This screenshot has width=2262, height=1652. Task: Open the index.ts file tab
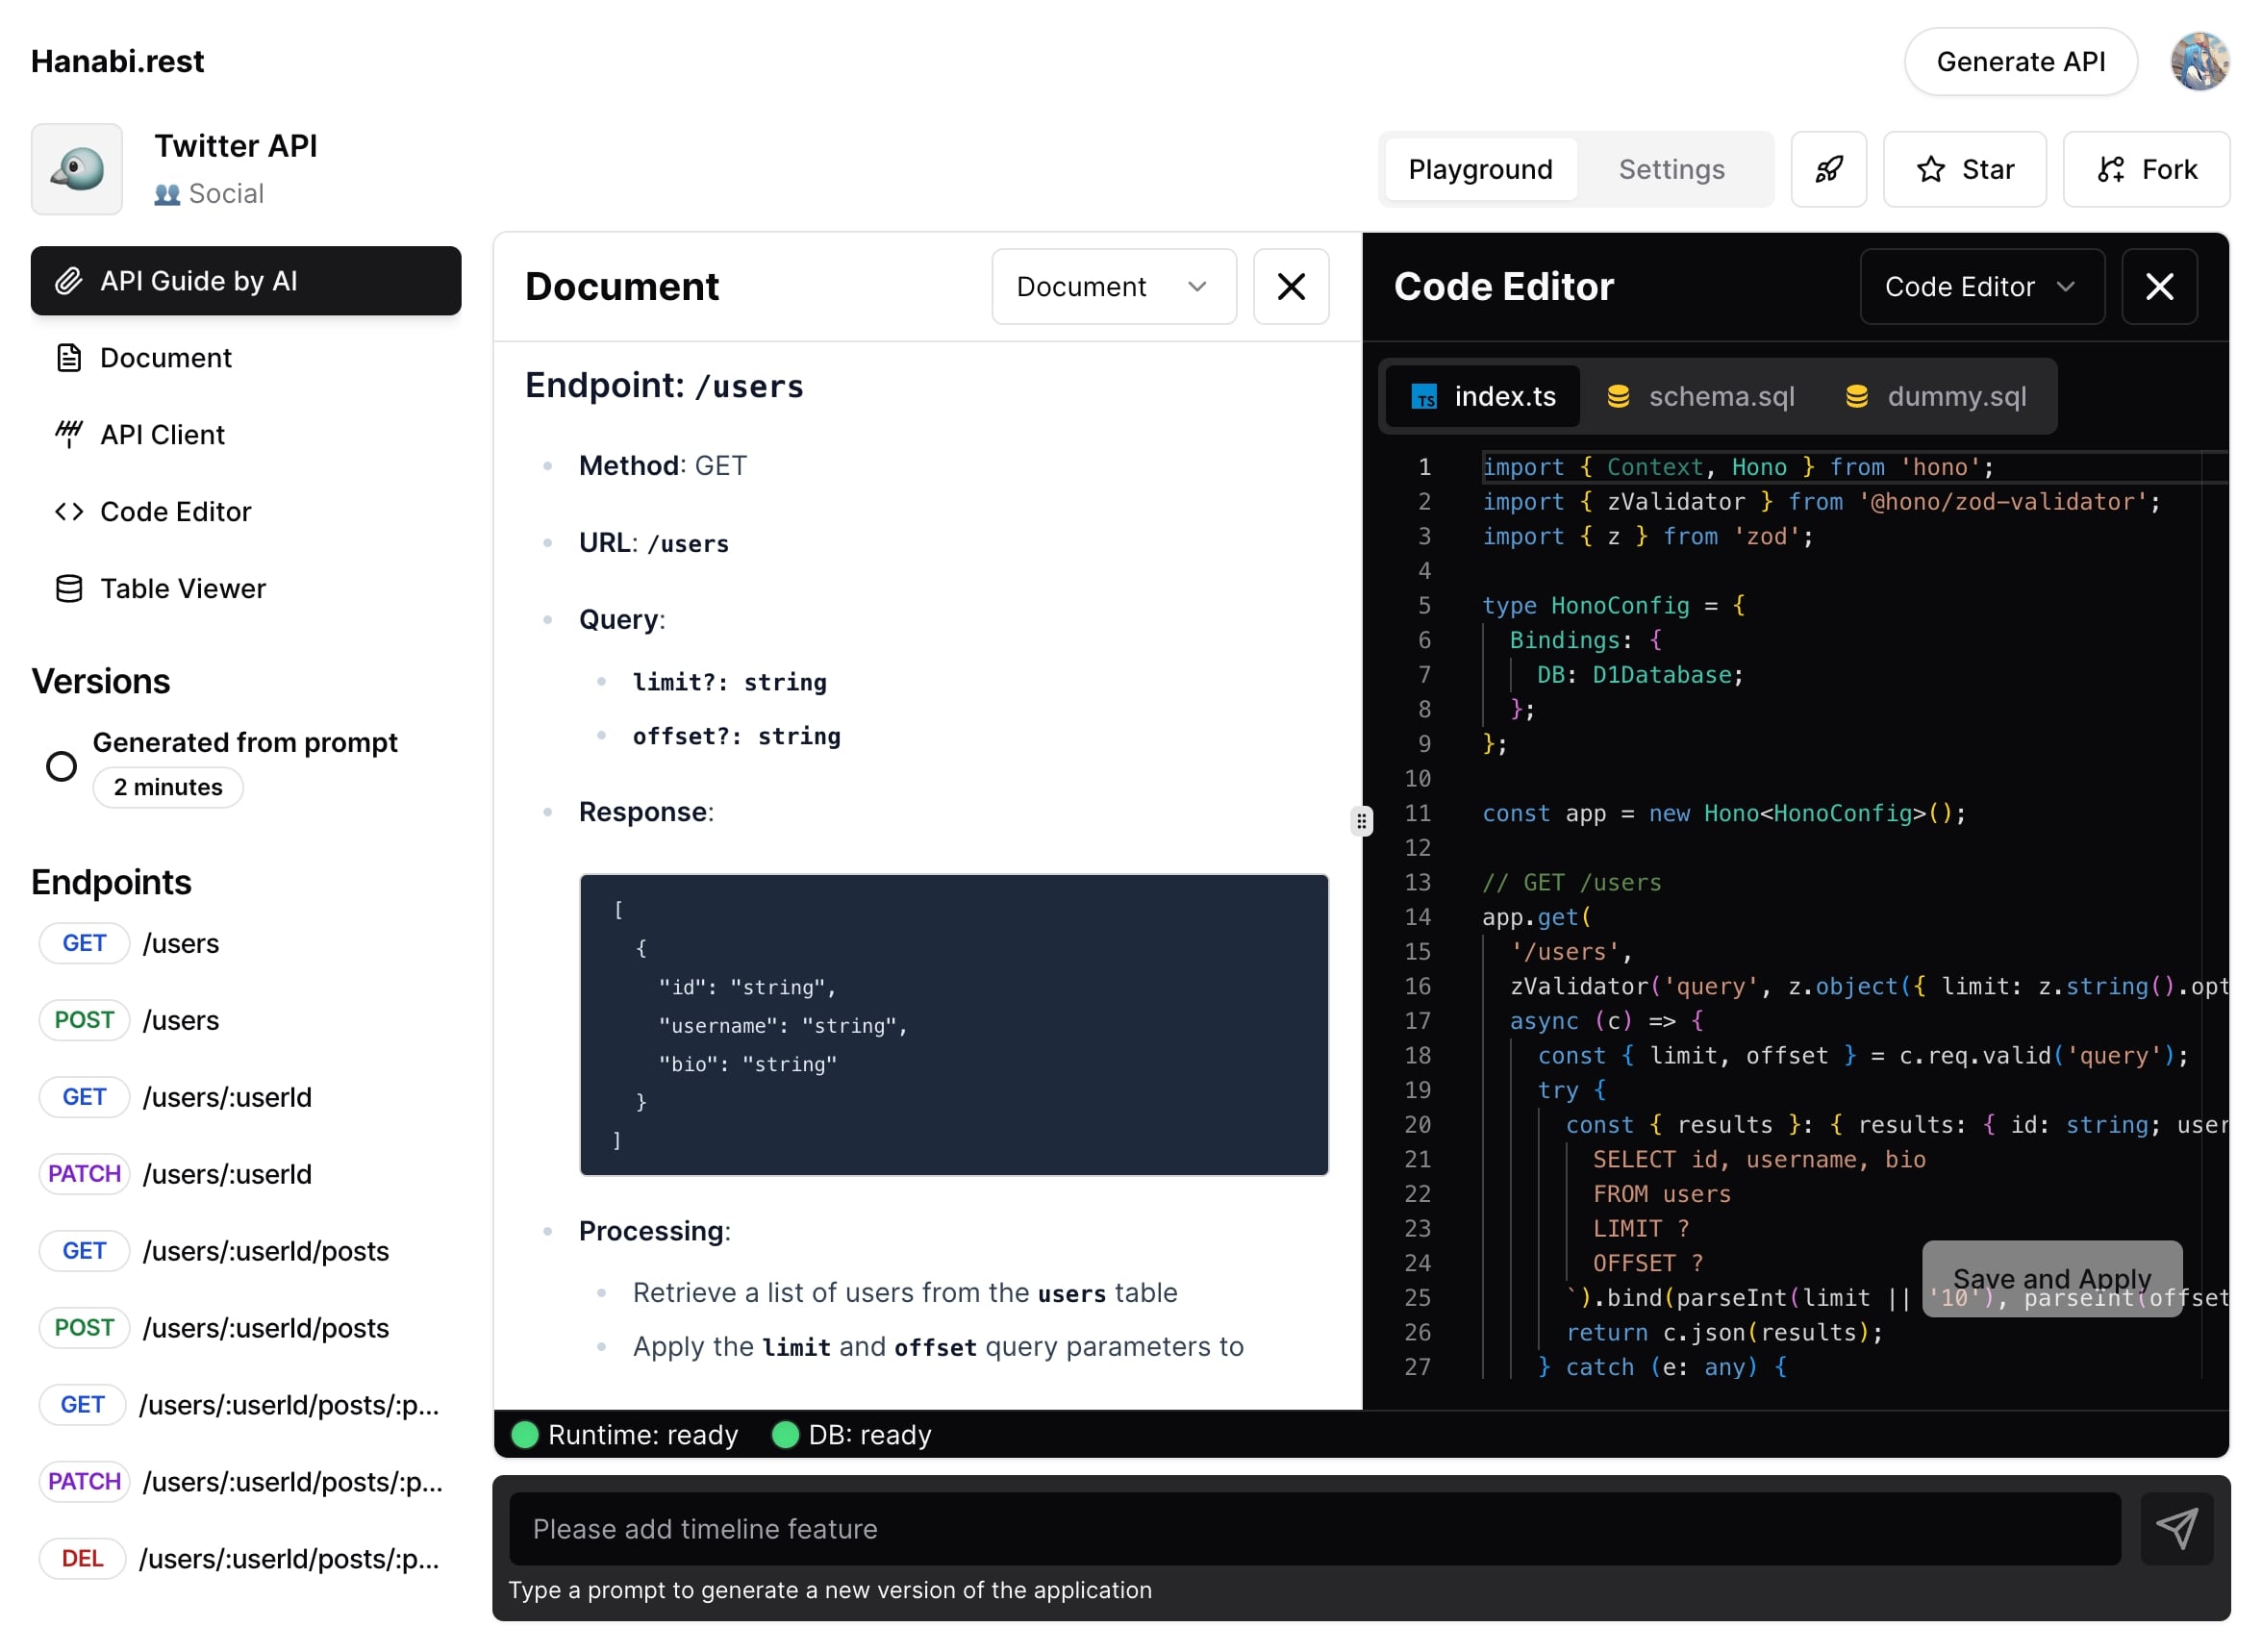1482,397
